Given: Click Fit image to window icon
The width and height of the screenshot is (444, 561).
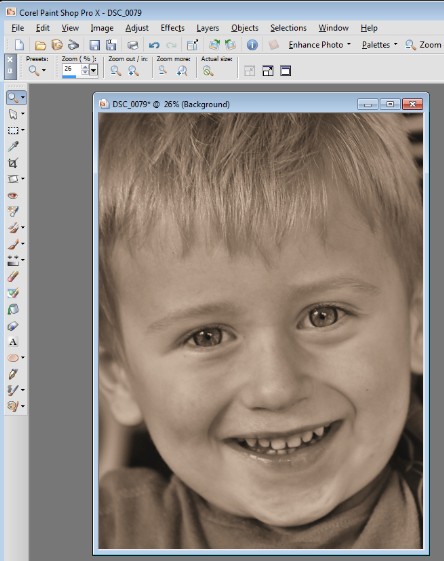Looking at the screenshot, I should [x=268, y=71].
